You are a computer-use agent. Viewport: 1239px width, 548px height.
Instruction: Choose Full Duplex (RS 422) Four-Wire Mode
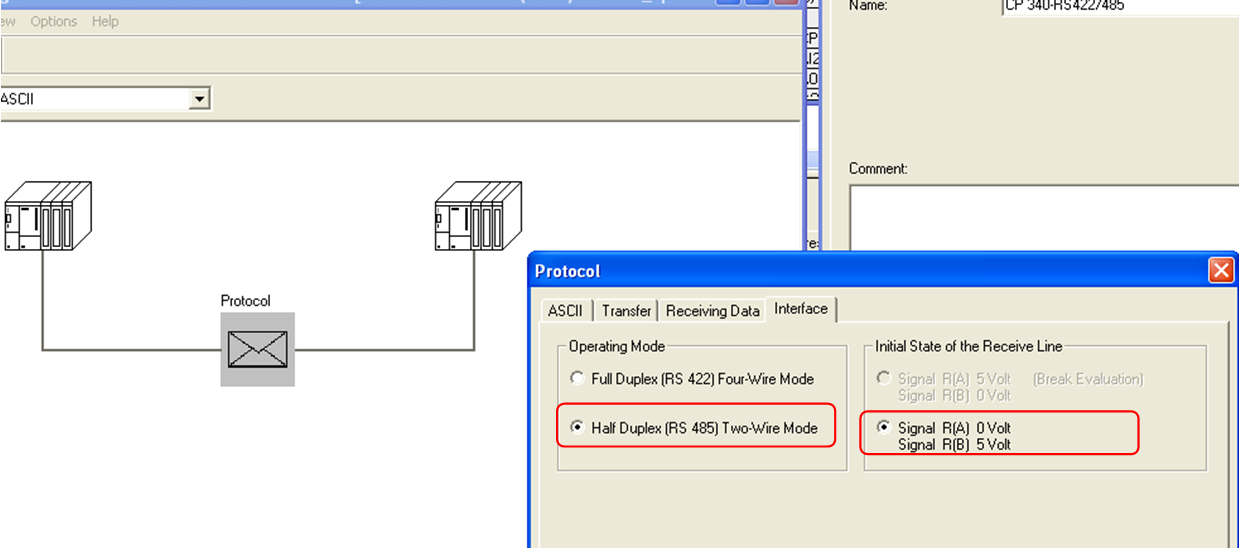(577, 379)
